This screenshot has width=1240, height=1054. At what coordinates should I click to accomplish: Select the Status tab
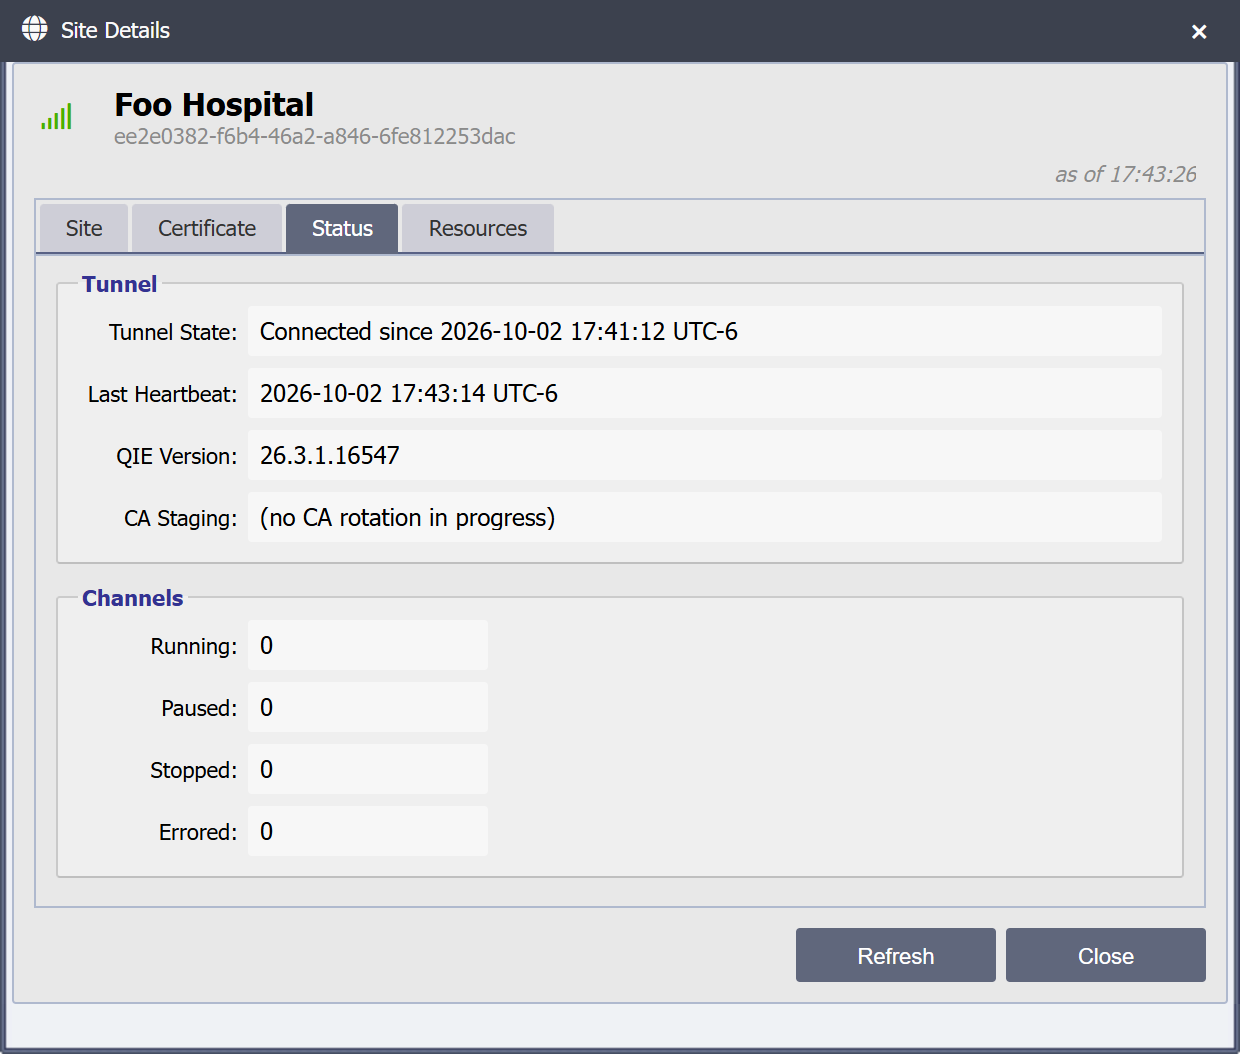click(x=342, y=228)
